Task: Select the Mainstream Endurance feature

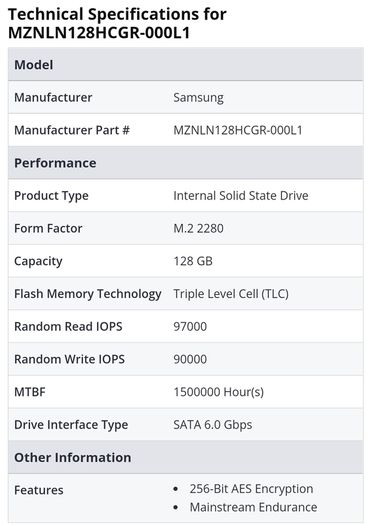Action: click(x=253, y=507)
